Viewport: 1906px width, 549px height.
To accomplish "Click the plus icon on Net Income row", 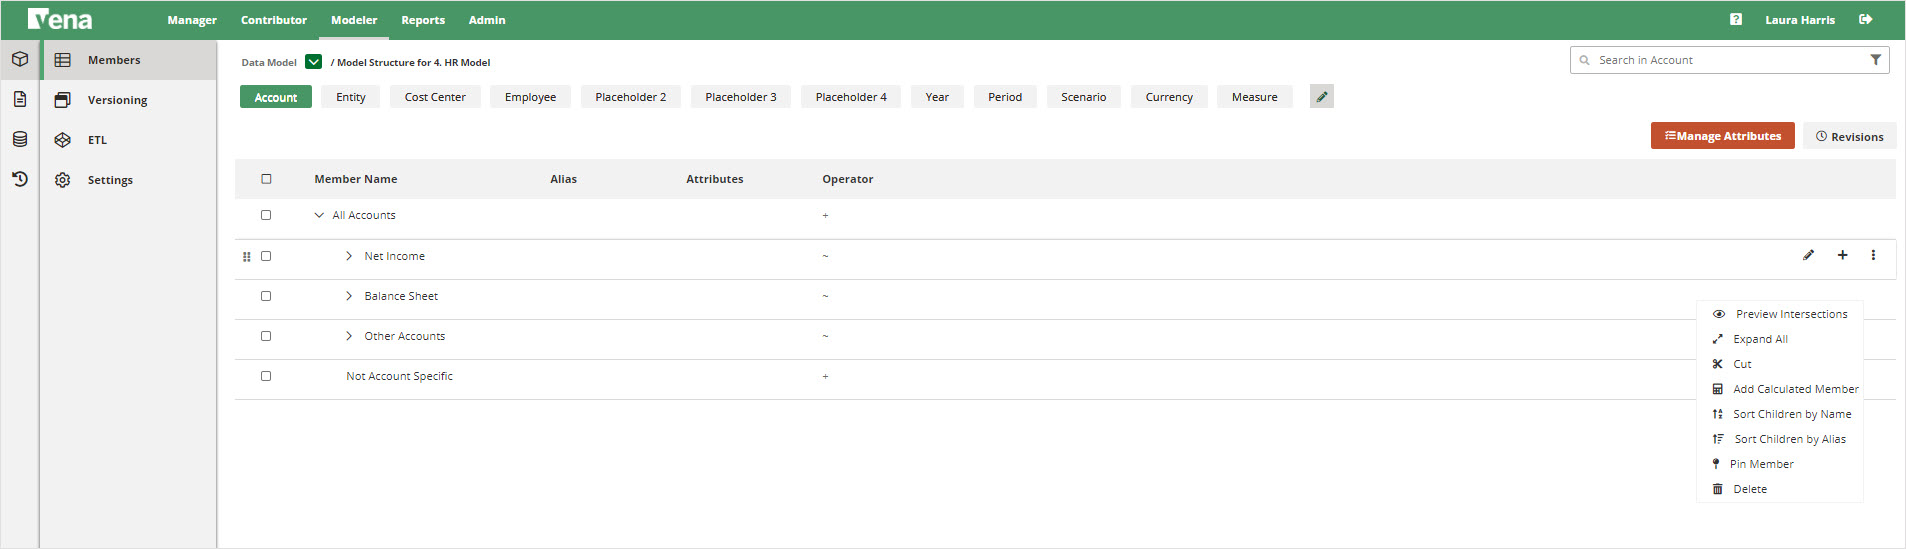I will click(x=1842, y=255).
